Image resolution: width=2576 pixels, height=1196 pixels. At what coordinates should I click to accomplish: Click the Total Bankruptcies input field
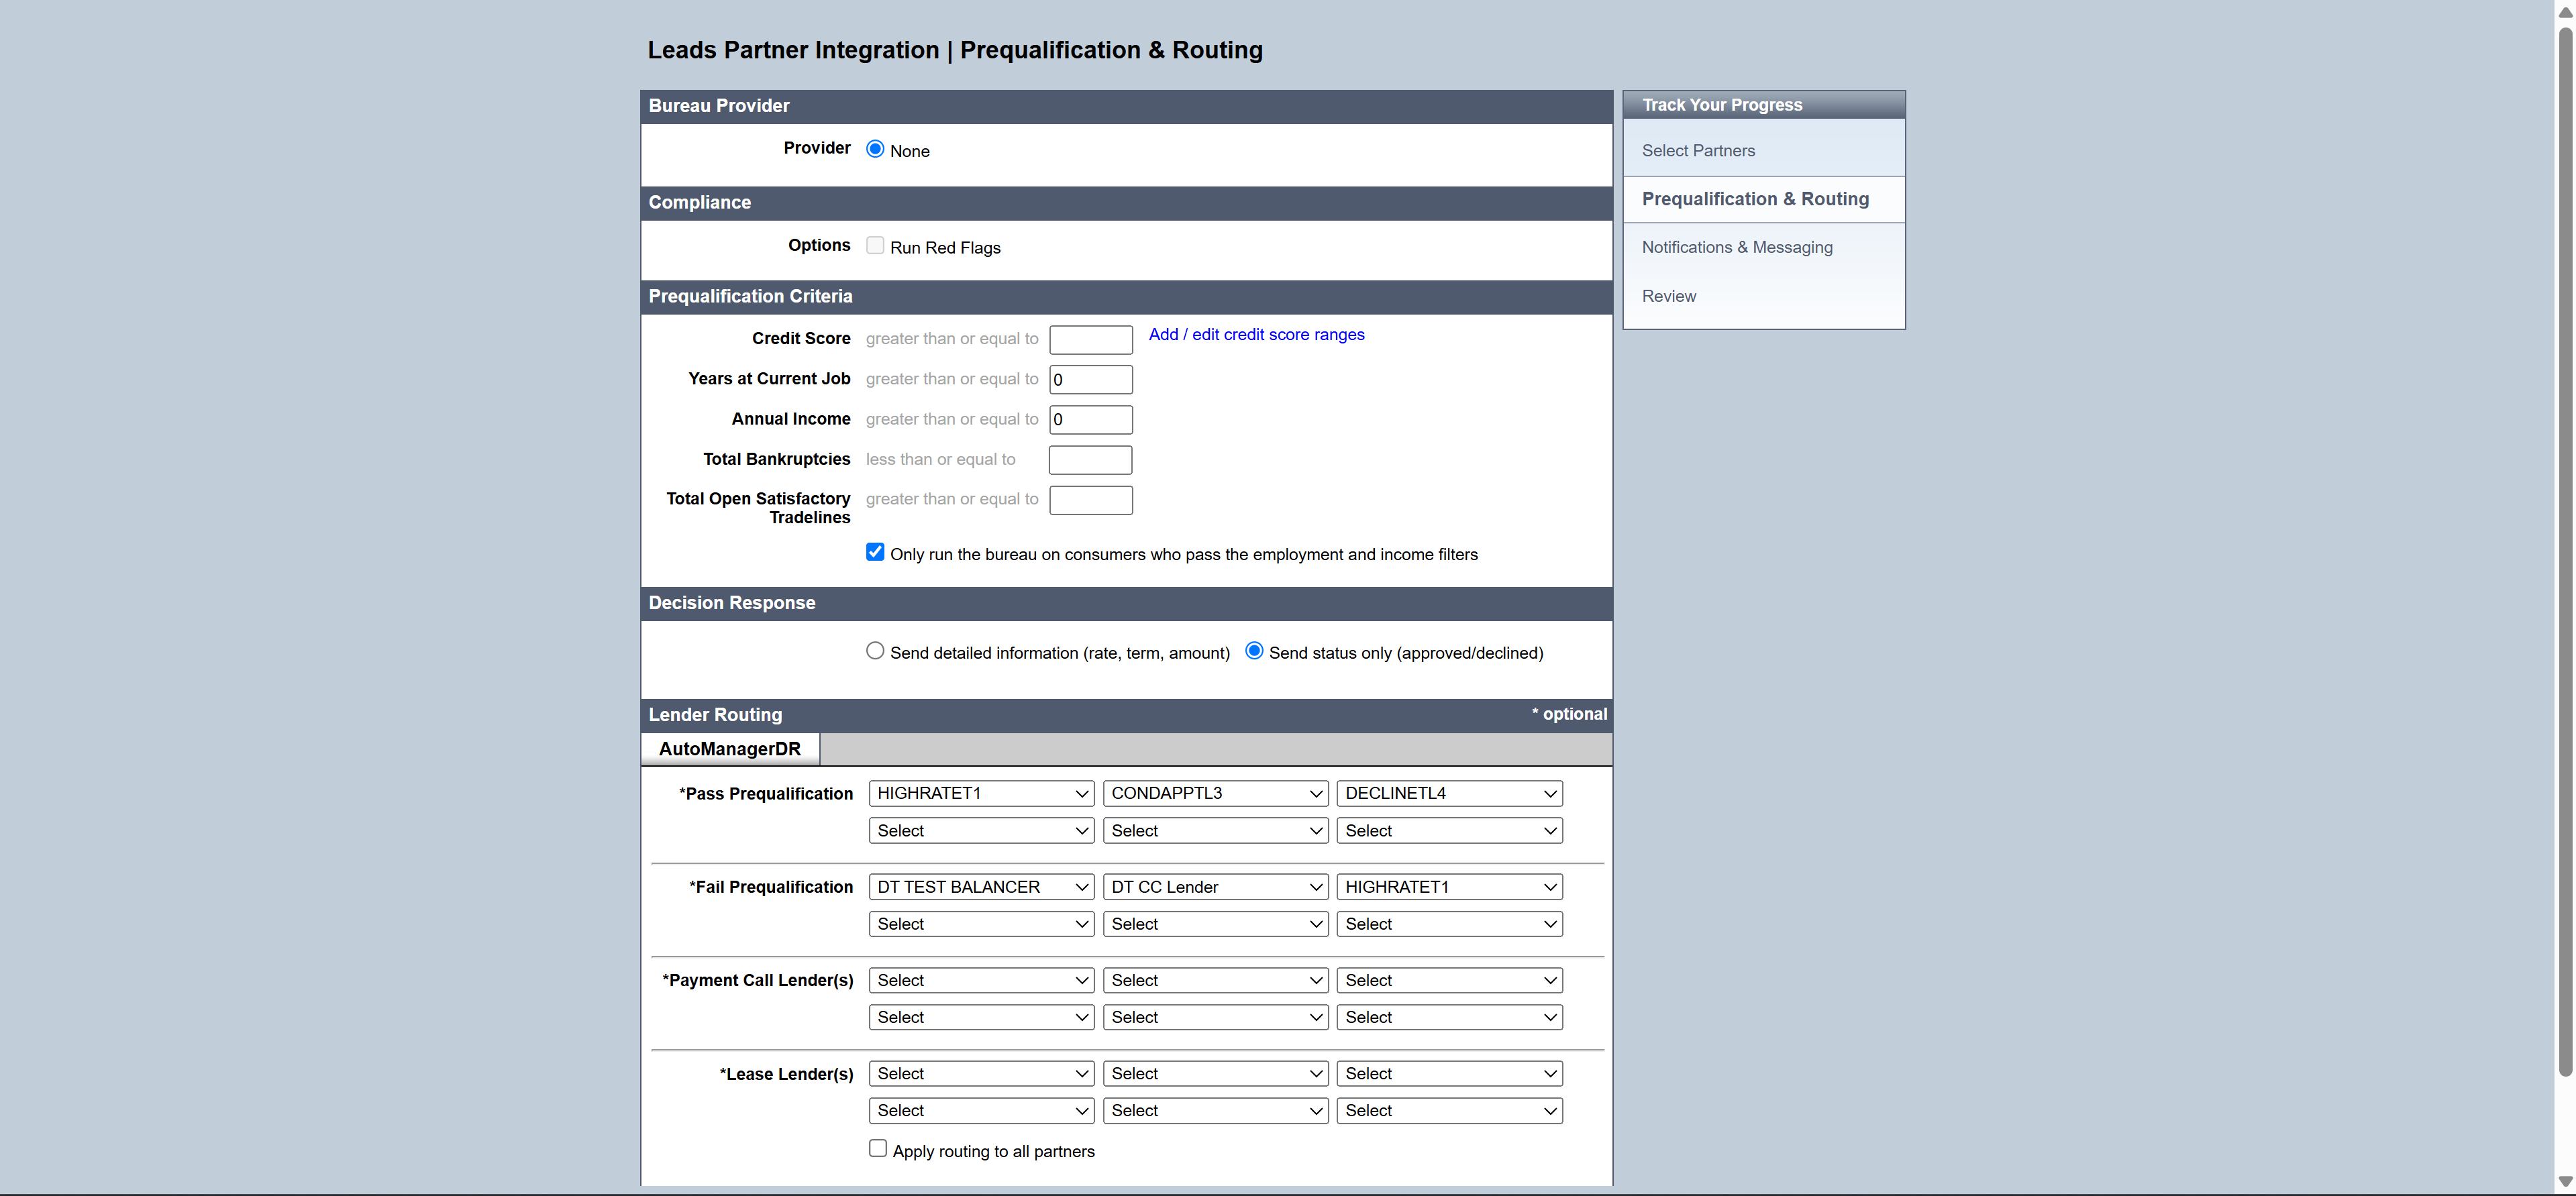1091,460
